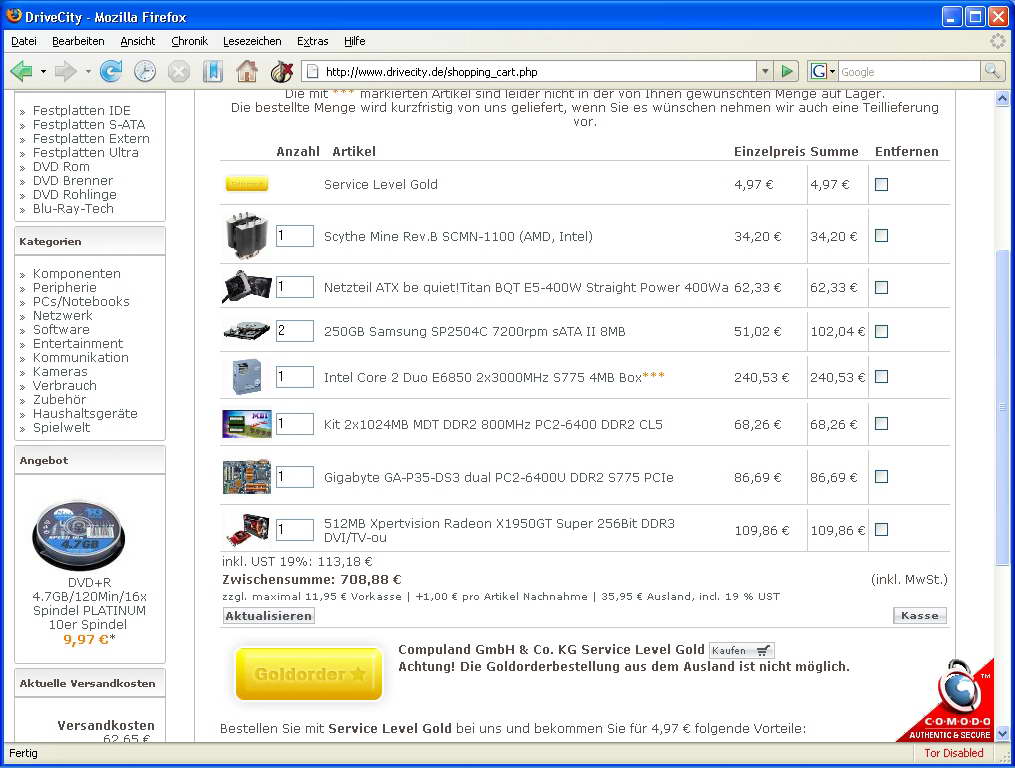
Task: Check remove box for Intel Core 2 Duo
Action: (881, 377)
